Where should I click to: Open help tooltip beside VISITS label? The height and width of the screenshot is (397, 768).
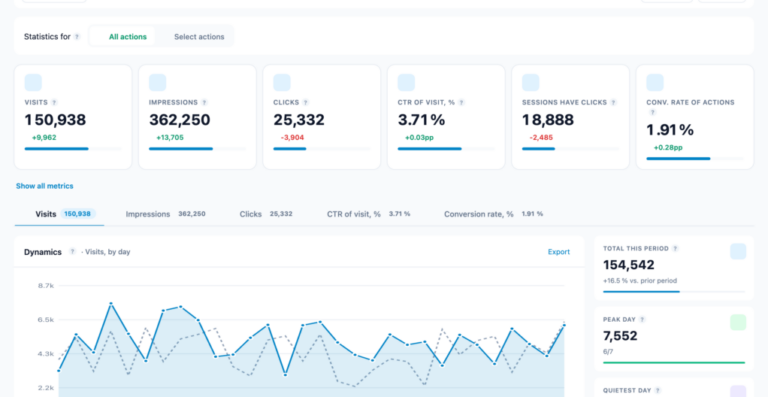[54, 103]
